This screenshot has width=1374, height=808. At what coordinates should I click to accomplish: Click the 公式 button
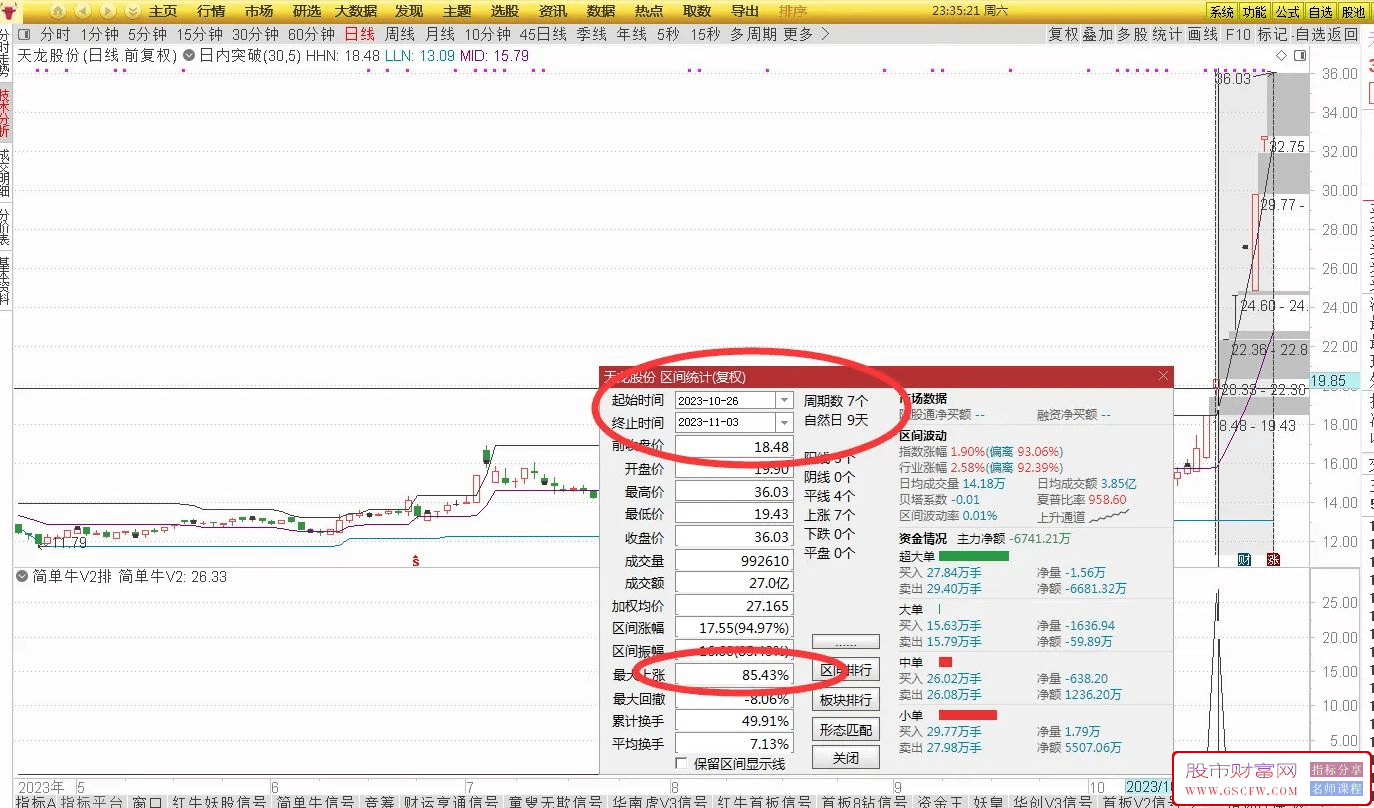[x=1288, y=12]
